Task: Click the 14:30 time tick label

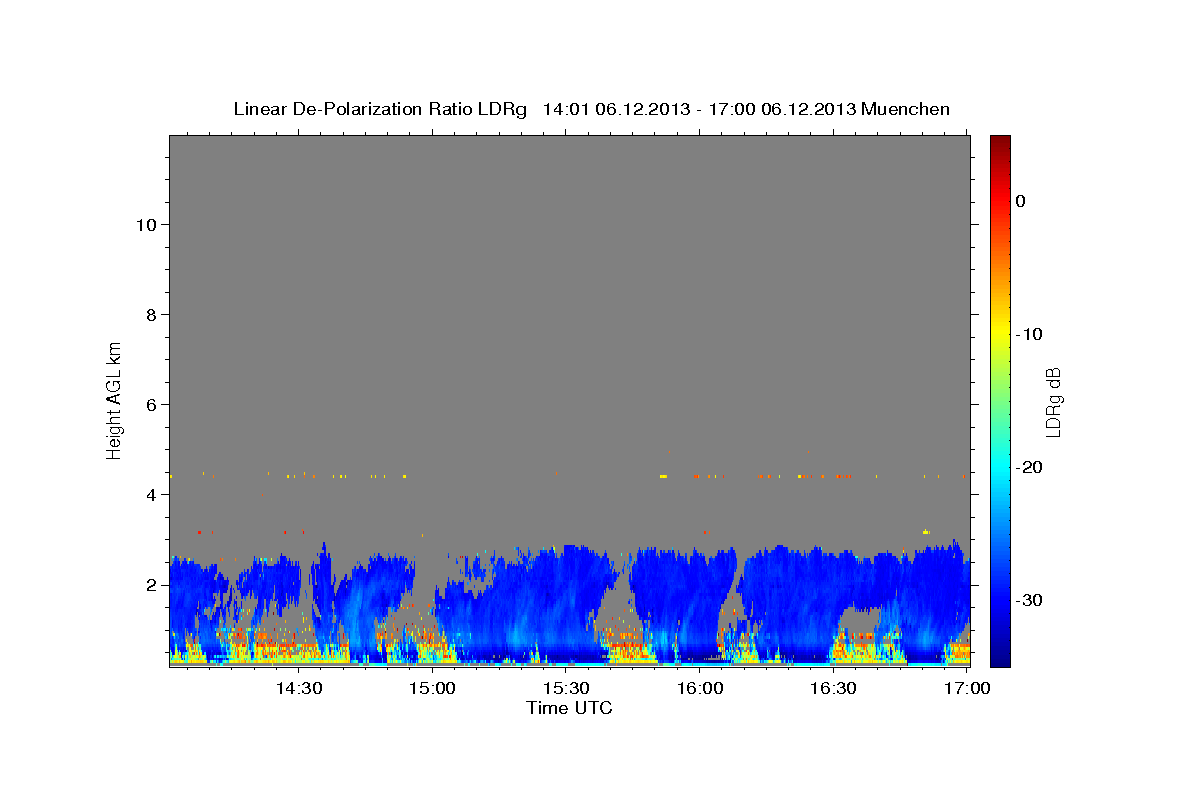Action: pyautogui.click(x=298, y=688)
